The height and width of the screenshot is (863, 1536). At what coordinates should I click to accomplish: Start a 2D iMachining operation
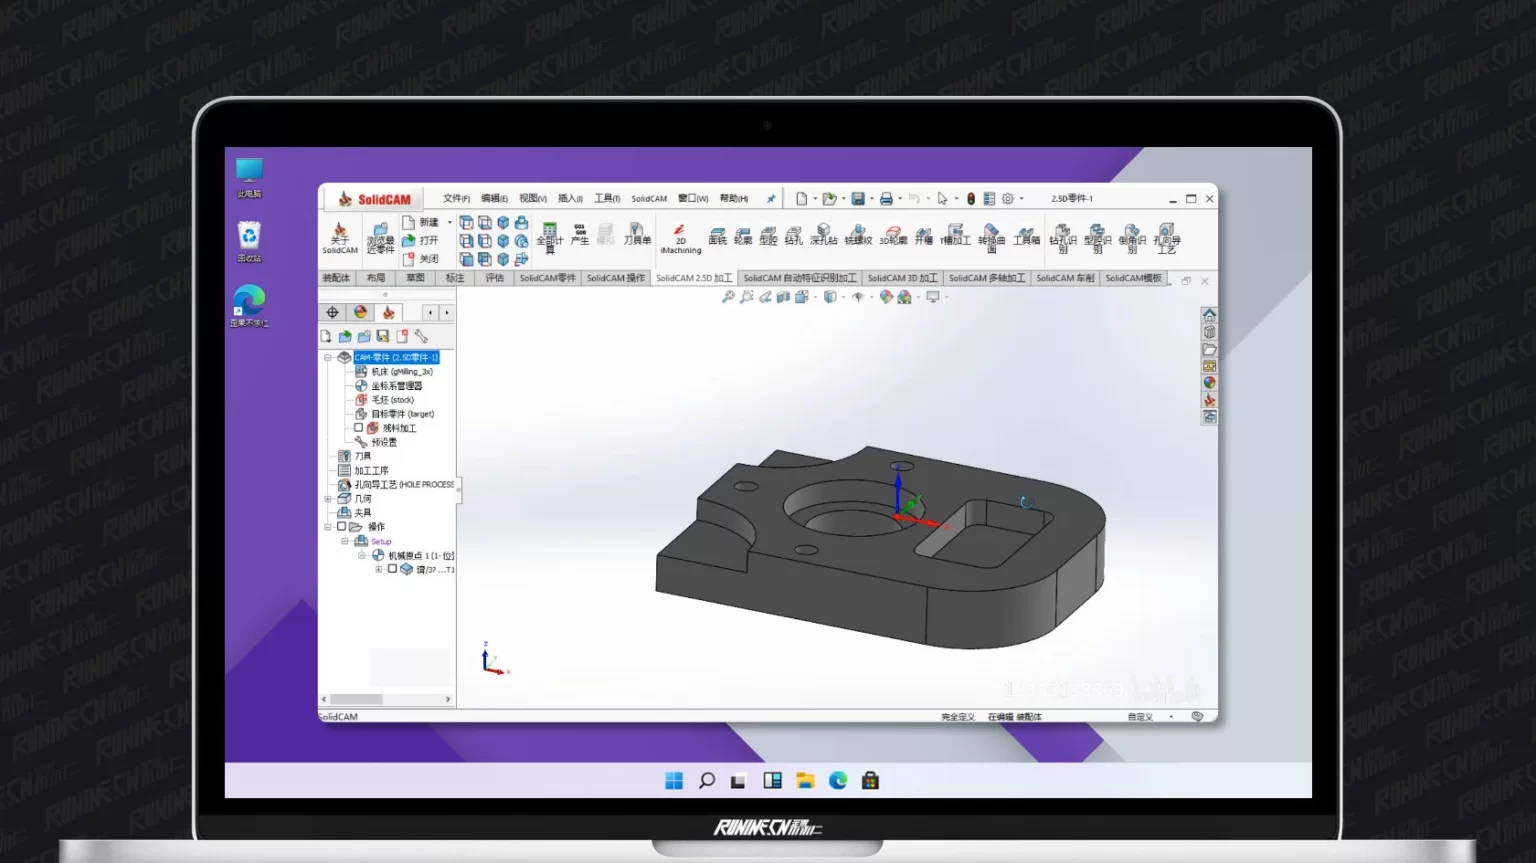click(680, 238)
